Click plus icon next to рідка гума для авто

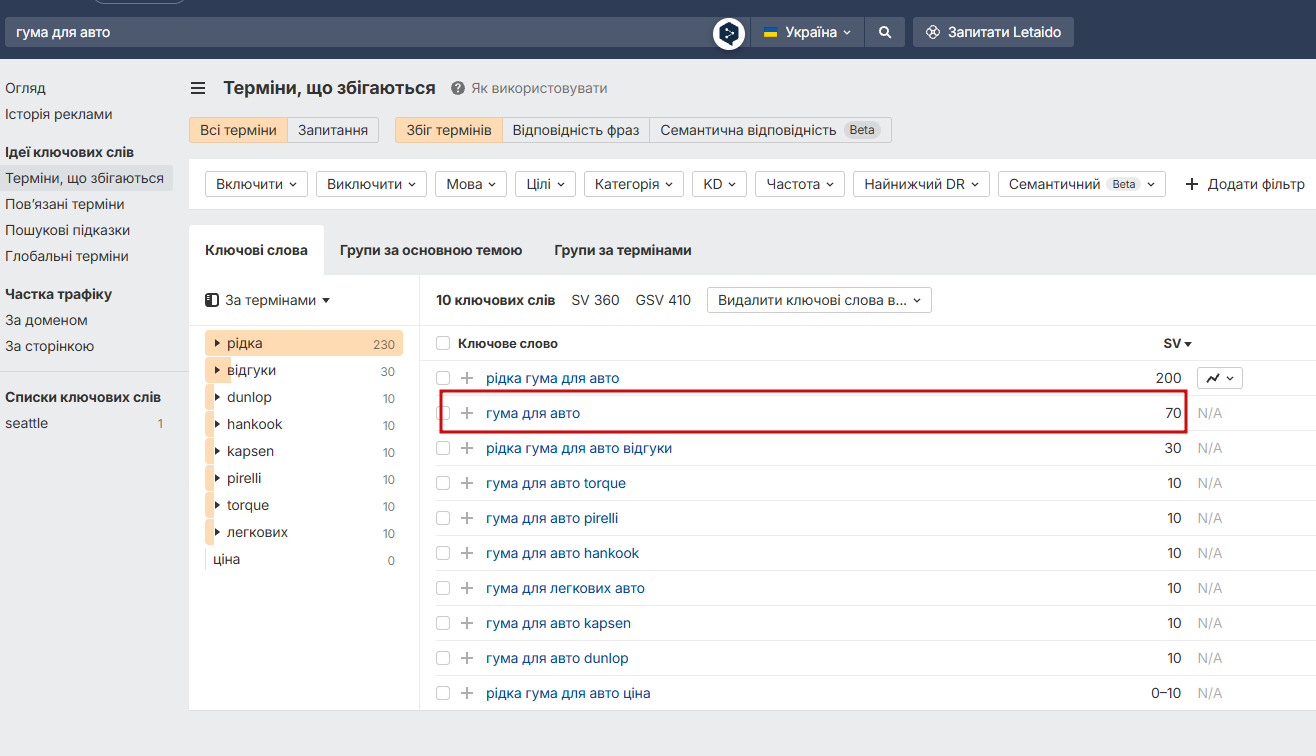point(467,378)
